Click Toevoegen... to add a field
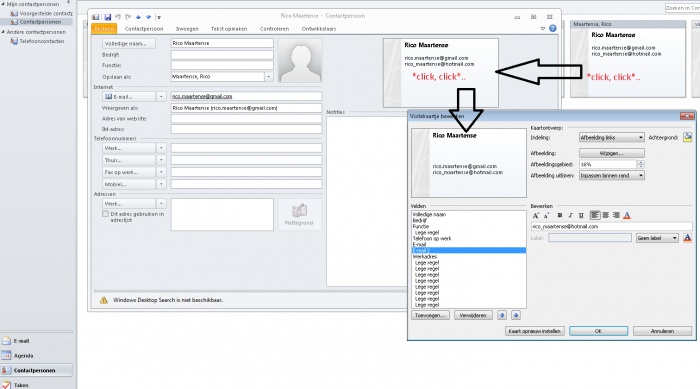 [x=430, y=315]
